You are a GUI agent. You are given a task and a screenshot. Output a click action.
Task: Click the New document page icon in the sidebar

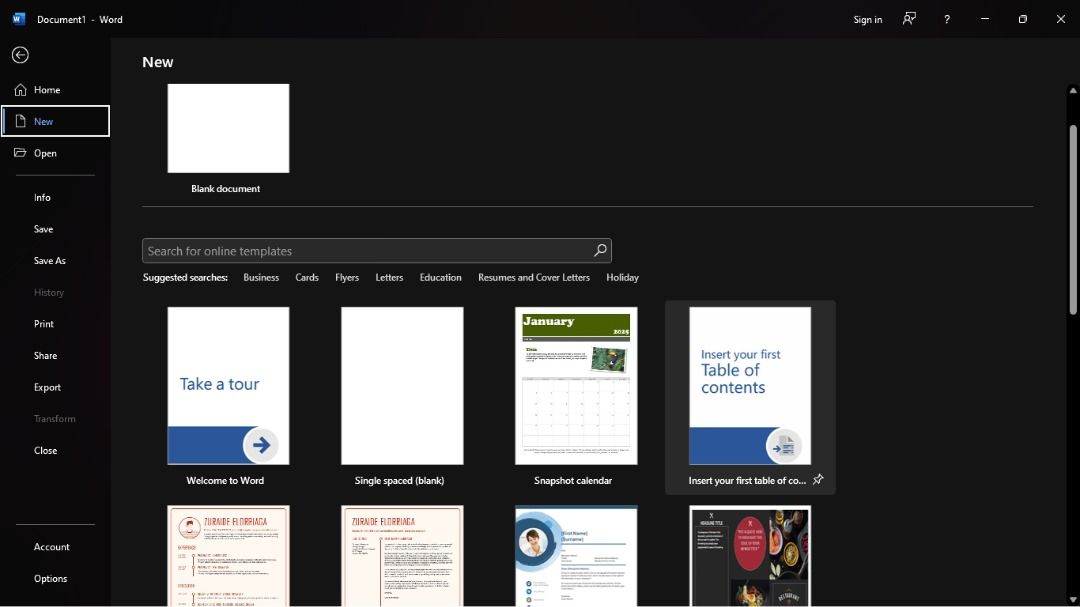(20, 121)
